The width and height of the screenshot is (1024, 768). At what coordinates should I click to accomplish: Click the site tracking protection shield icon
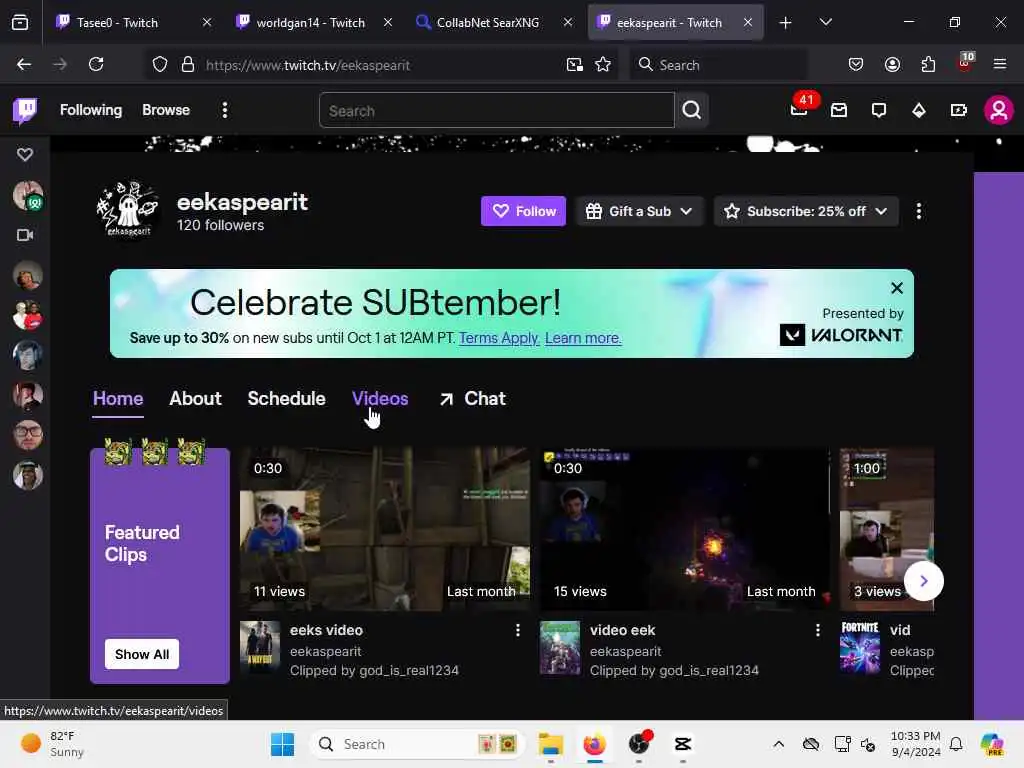pyautogui.click(x=160, y=65)
